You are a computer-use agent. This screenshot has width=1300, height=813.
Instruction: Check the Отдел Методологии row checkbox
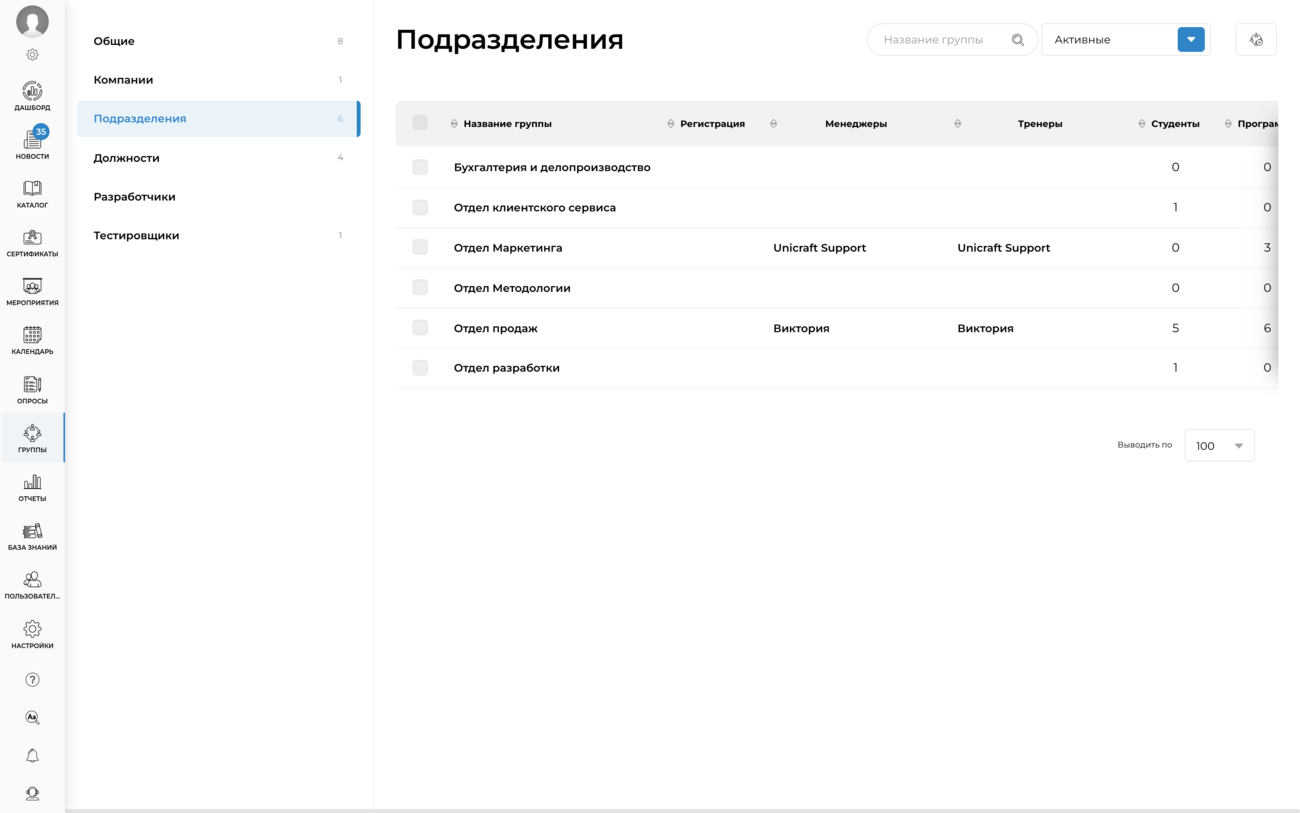coord(420,287)
